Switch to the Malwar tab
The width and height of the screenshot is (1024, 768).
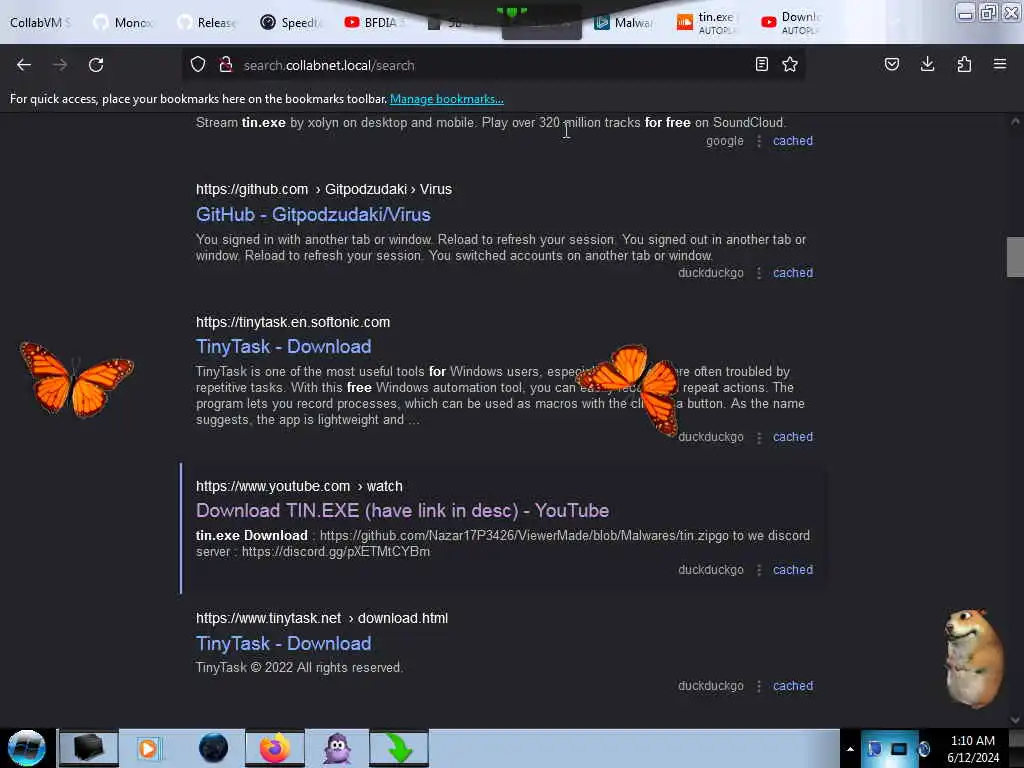[x=624, y=23]
